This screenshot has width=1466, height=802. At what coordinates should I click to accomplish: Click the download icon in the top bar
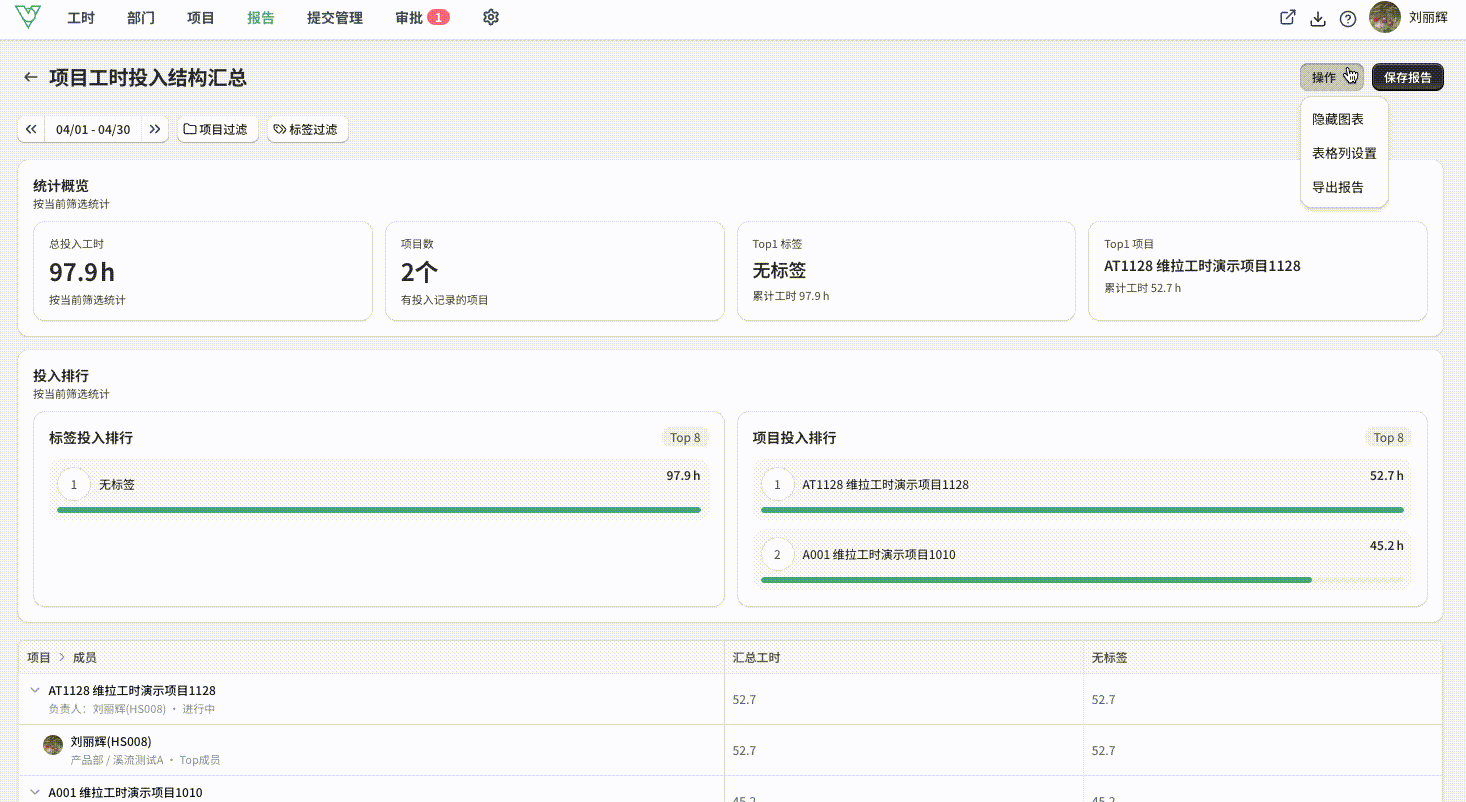(1318, 18)
